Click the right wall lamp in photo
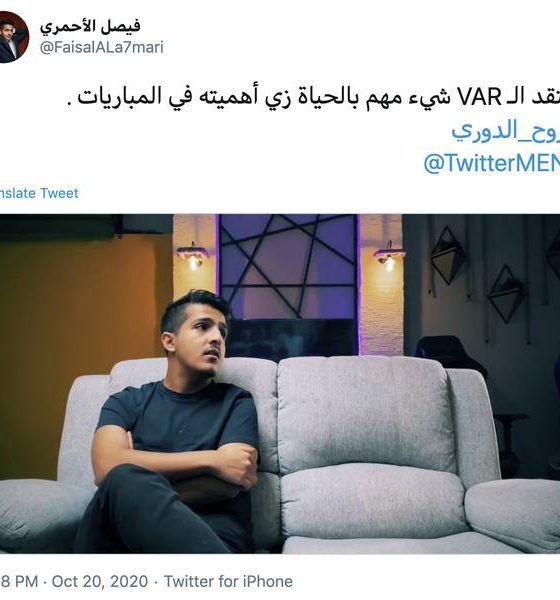The height and width of the screenshot is (600, 560). click(389, 256)
